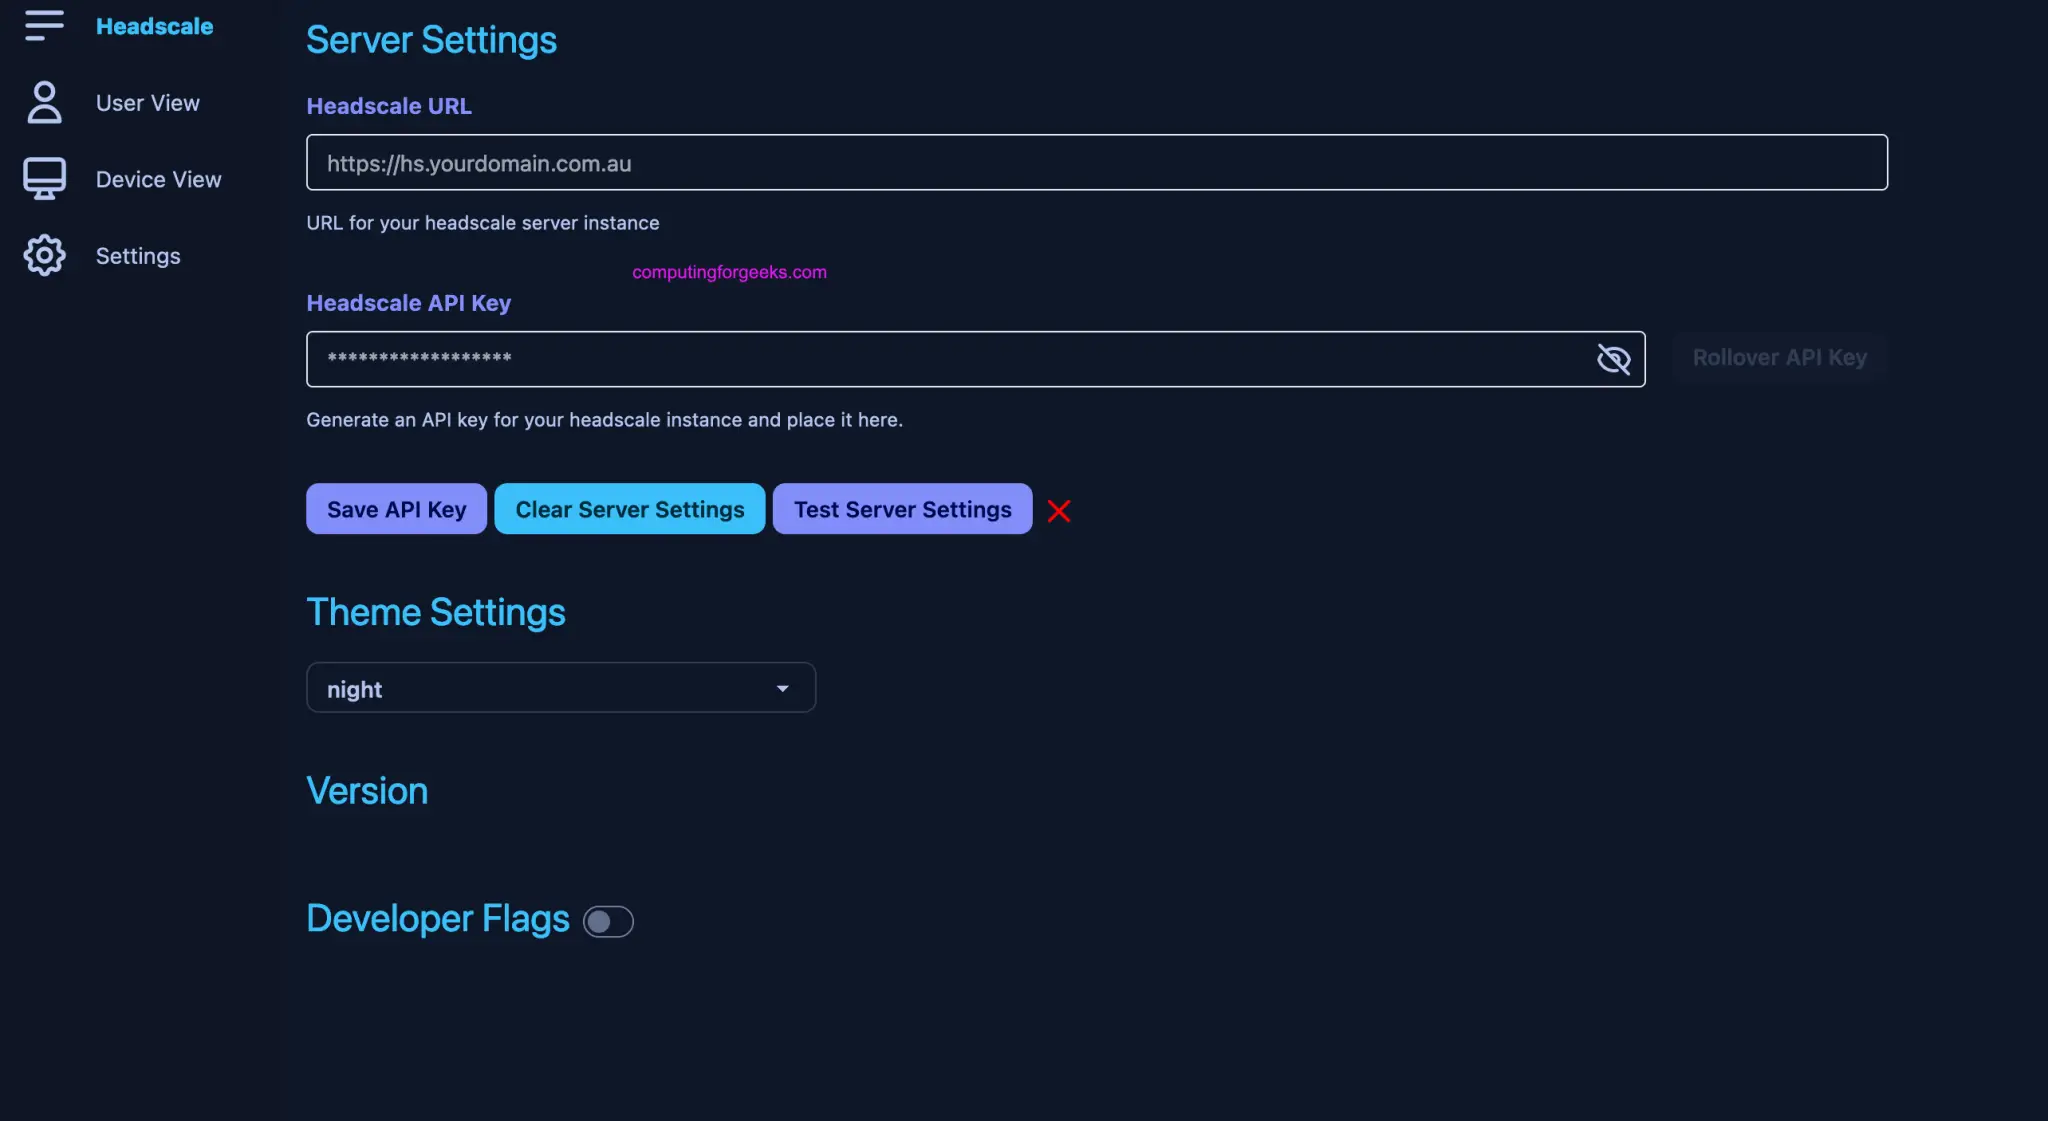Click Save API Key button
Screen dimensions: 2048x1121
[x=396, y=508]
